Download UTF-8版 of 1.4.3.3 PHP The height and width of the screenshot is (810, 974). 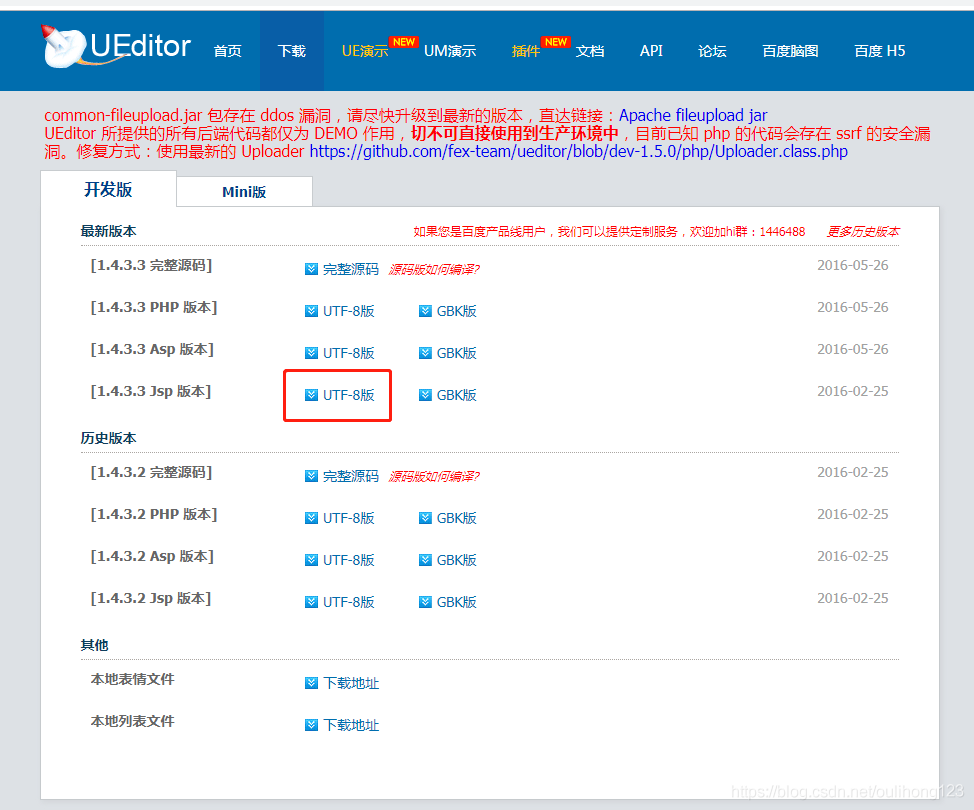click(x=349, y=311)
